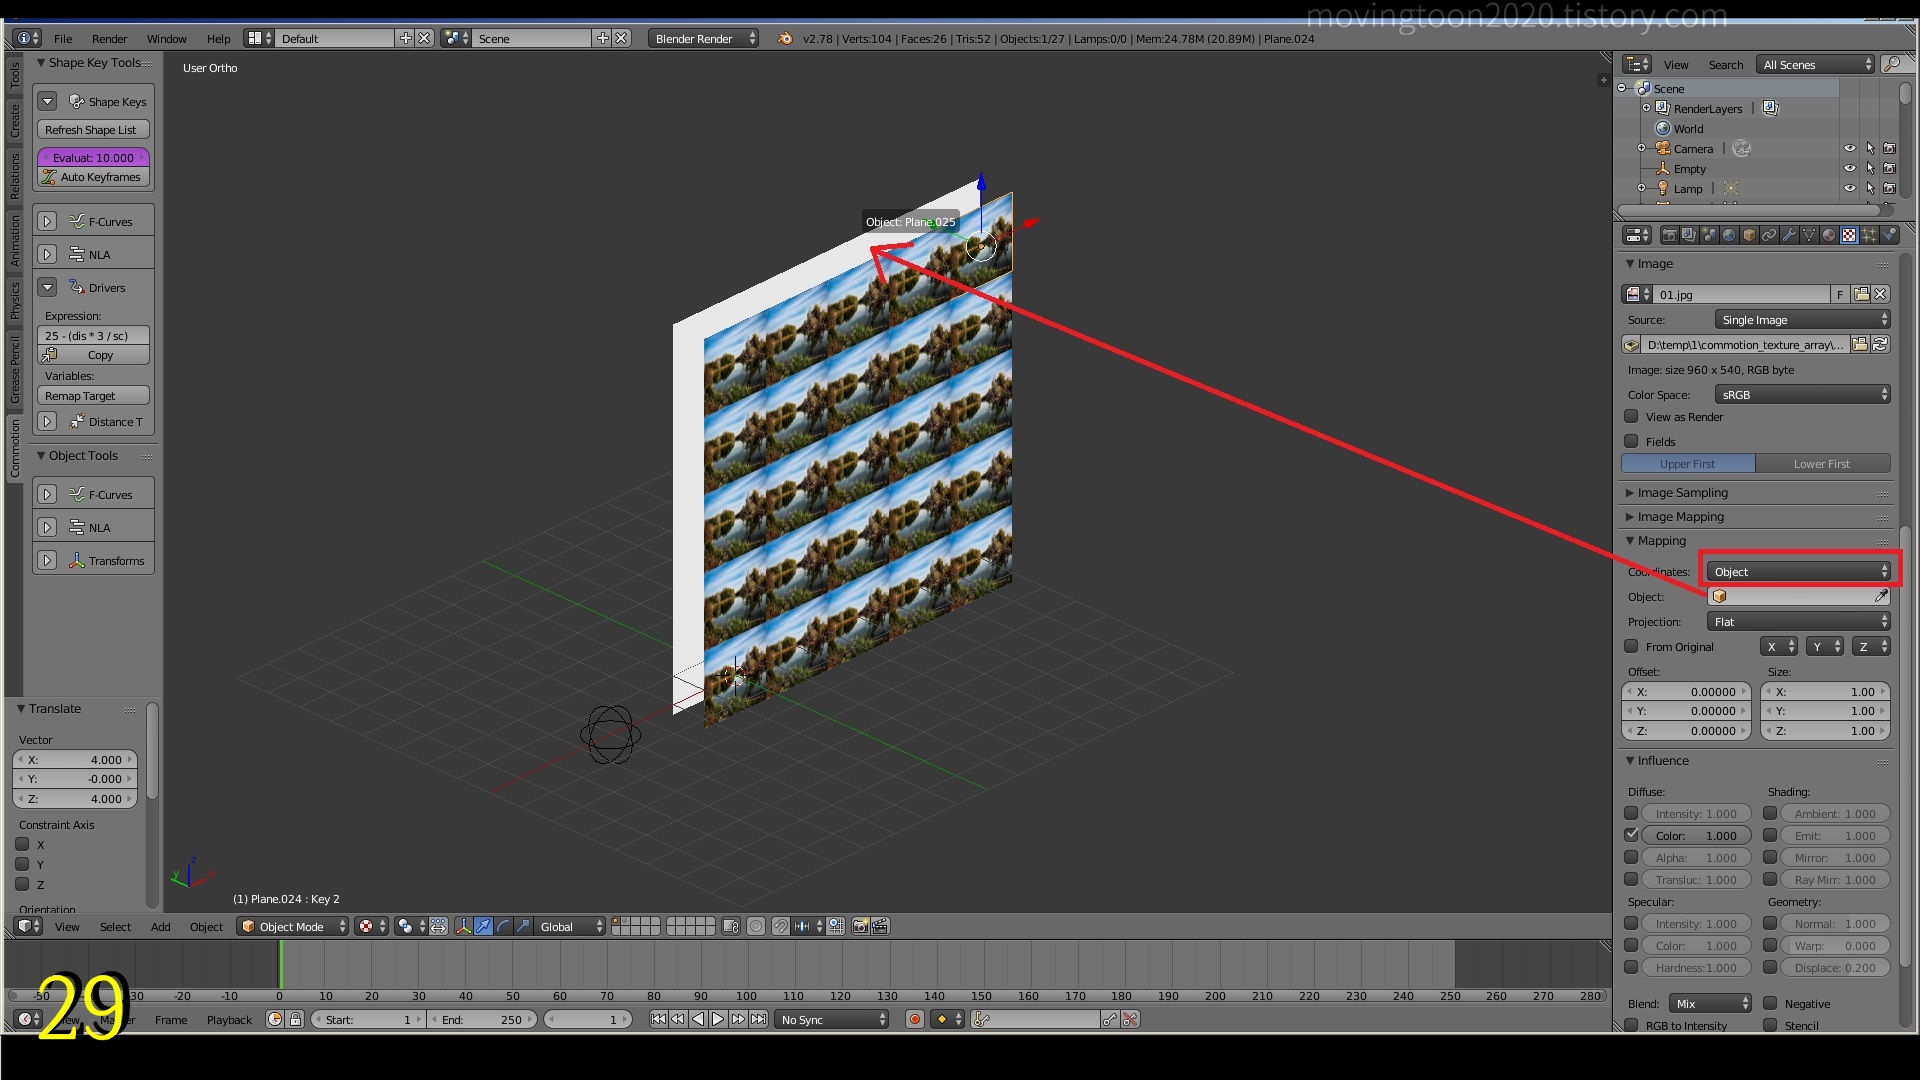This screenshot has height=1080, width=1920.
Task: Open the Material properties tab (sphere icon)
Action: 1829,235
